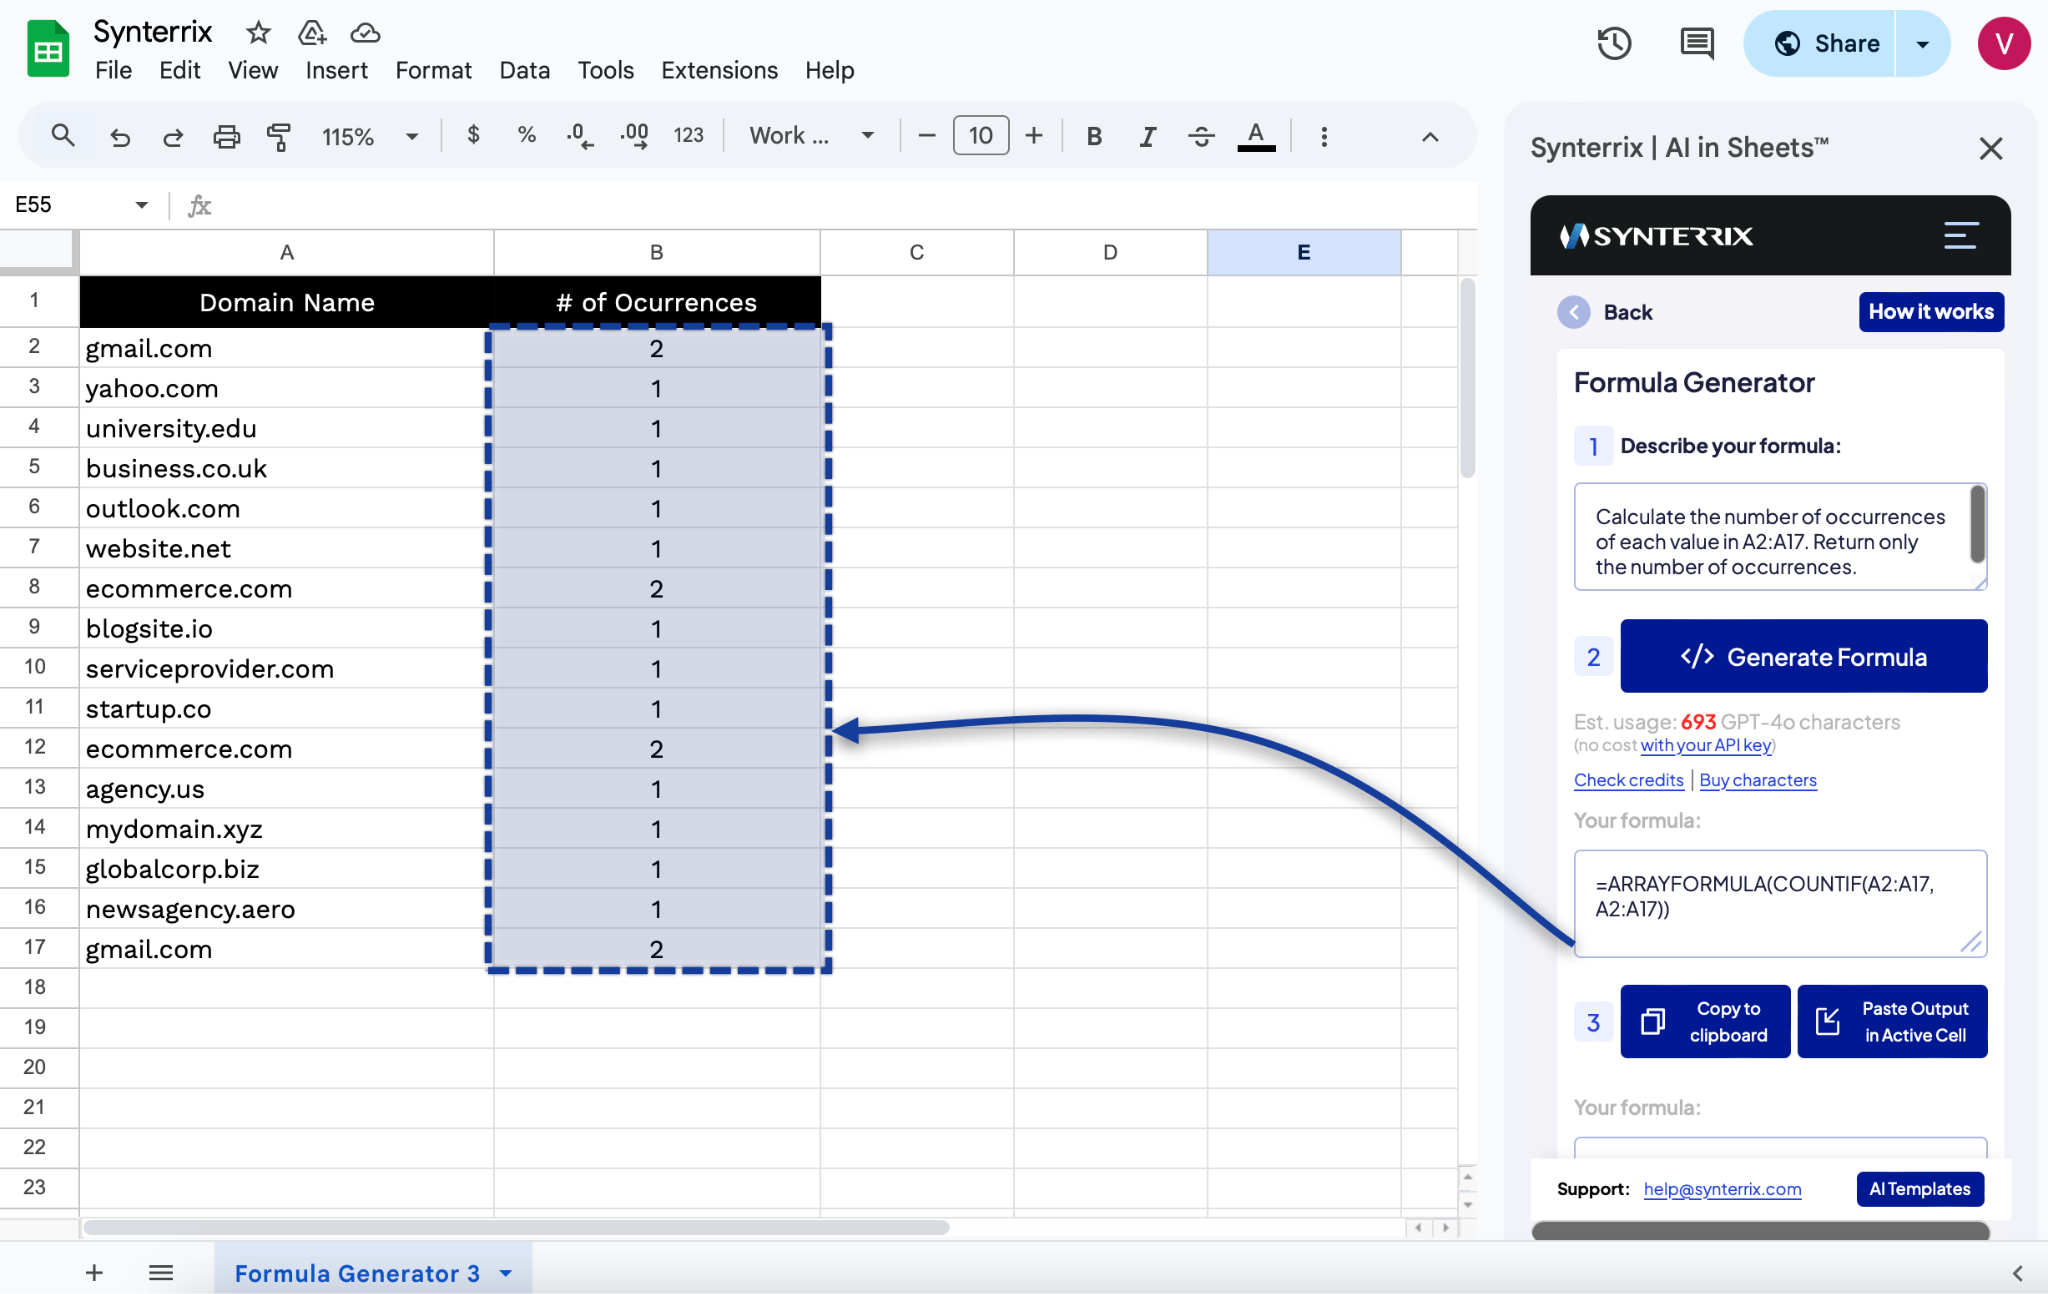Click the horizontal sheet scrollbar
The height and width of the screenshot is (1294, 2048).
coord(516,1227)
